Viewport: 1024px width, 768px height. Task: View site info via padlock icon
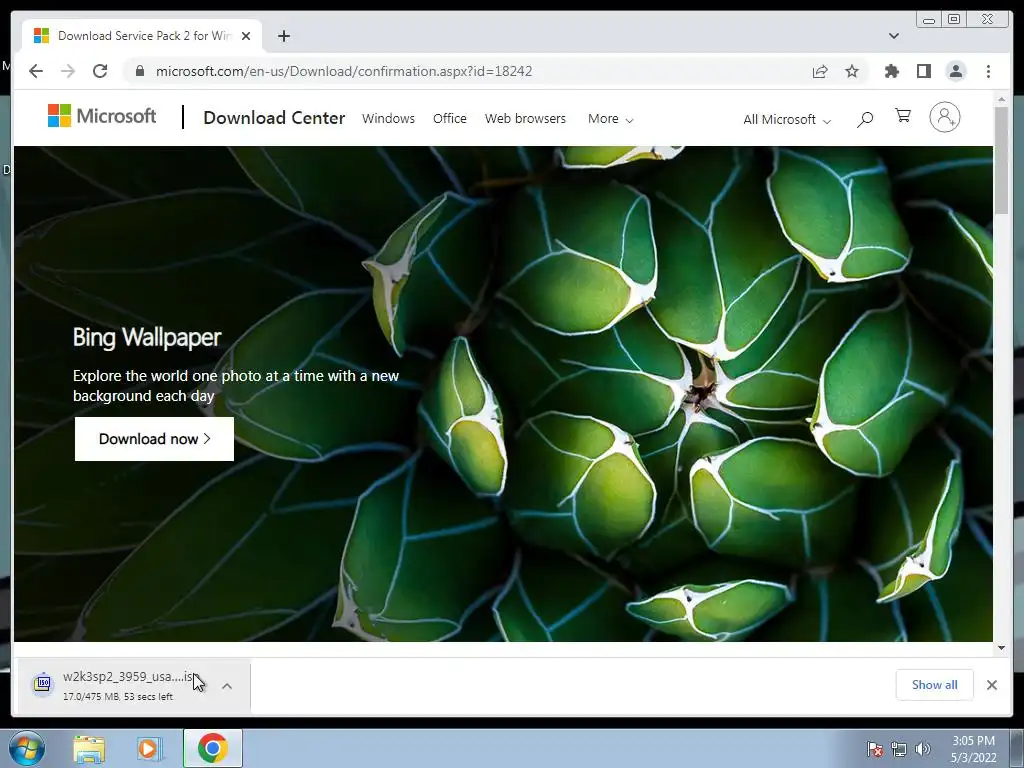139,71
